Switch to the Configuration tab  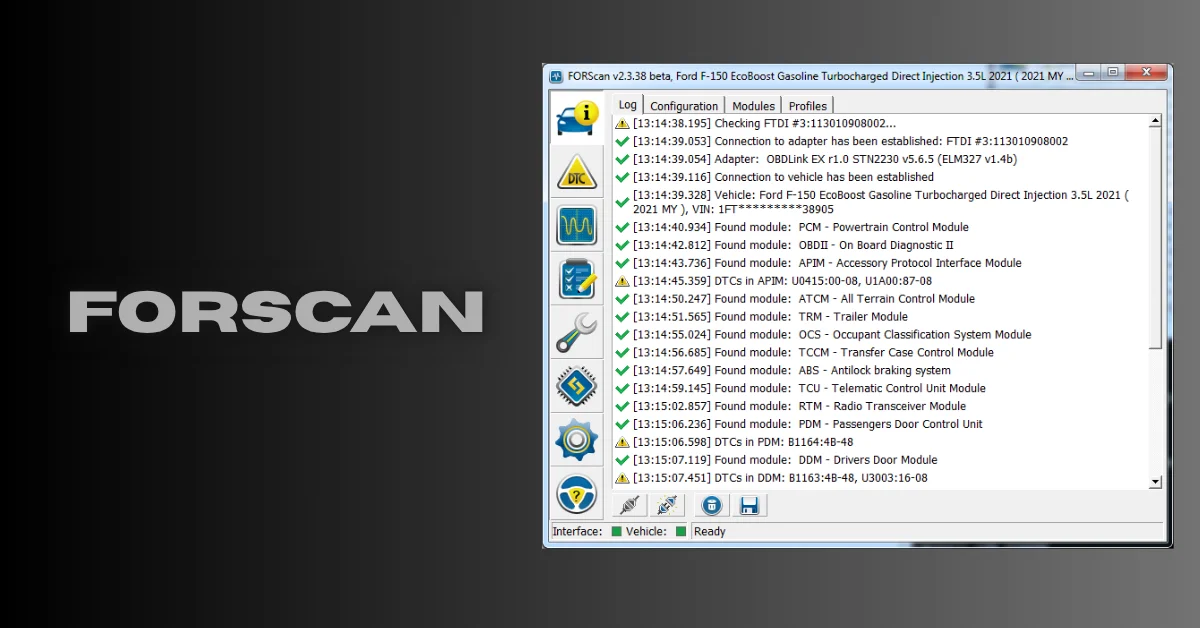[684, 106]
